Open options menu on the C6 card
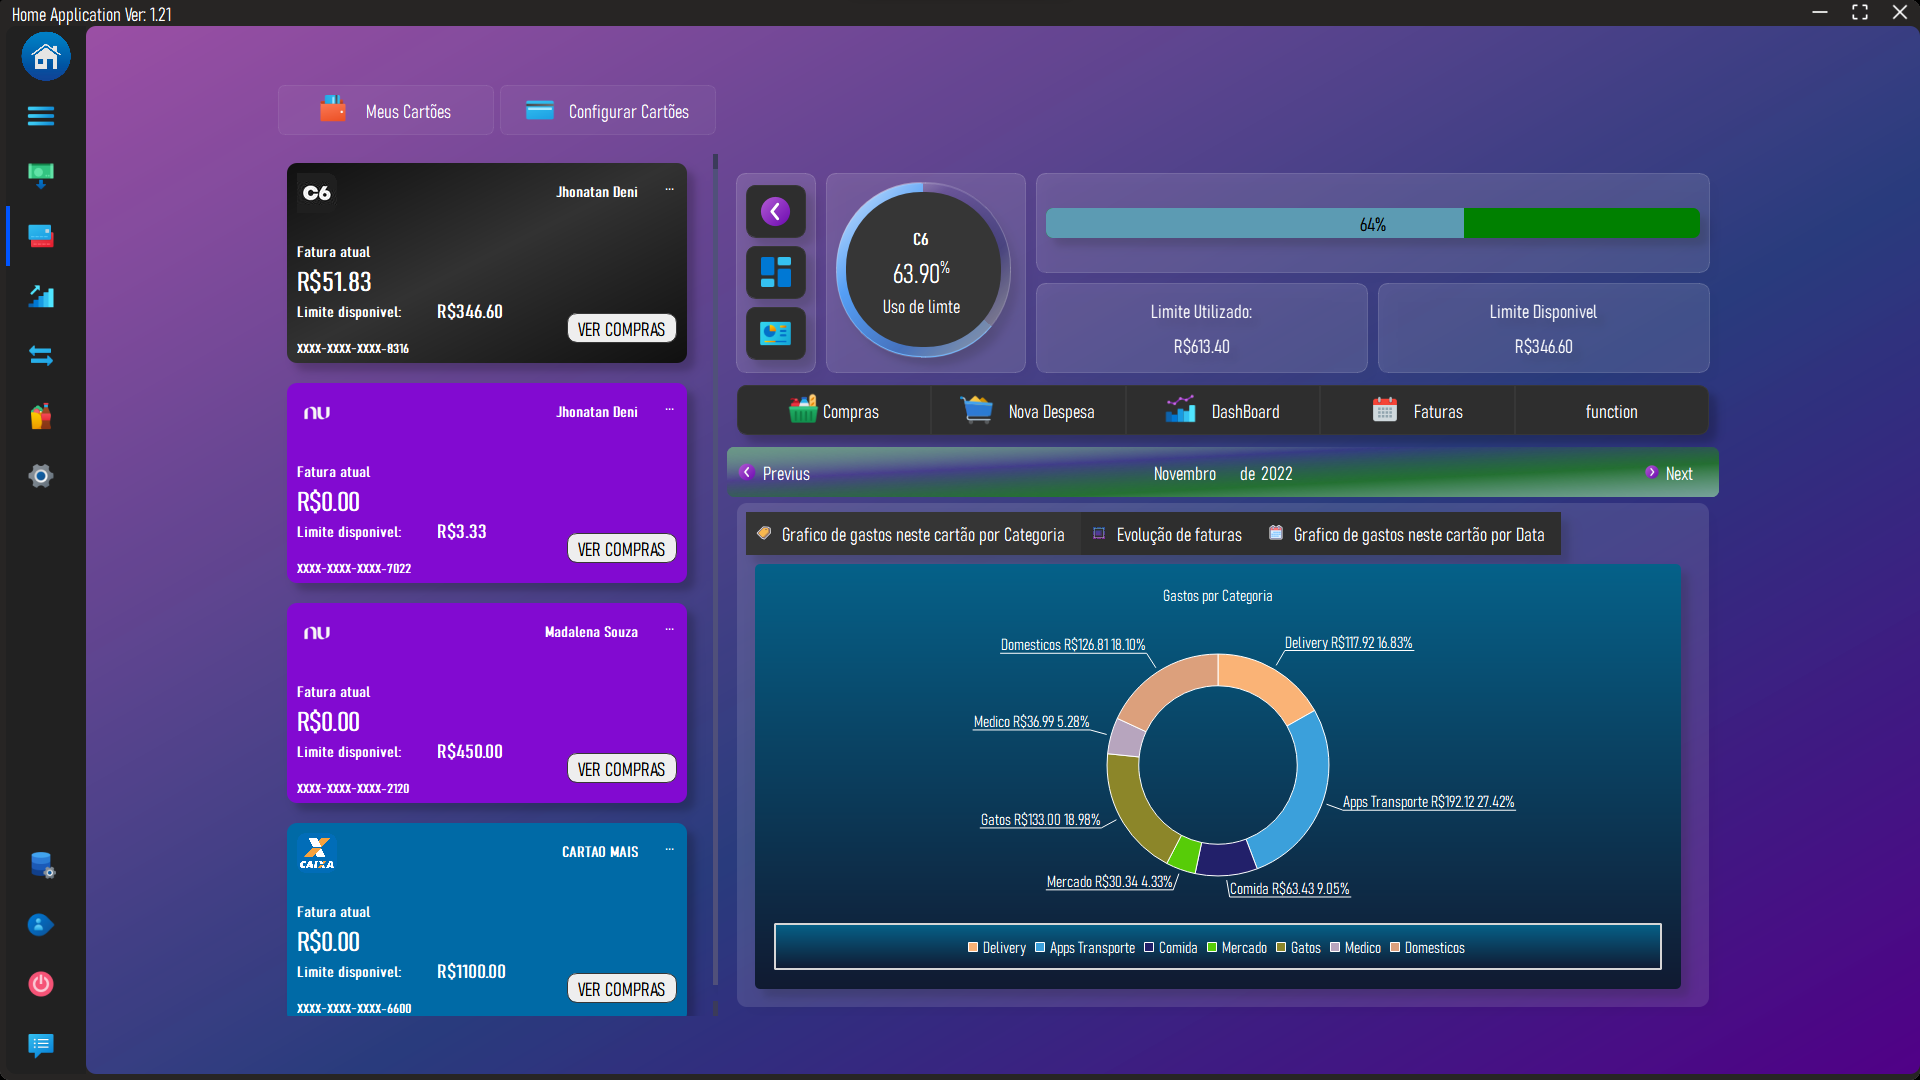The width and height of the screenshot is (1920, 1080). [x=670, y=189]
